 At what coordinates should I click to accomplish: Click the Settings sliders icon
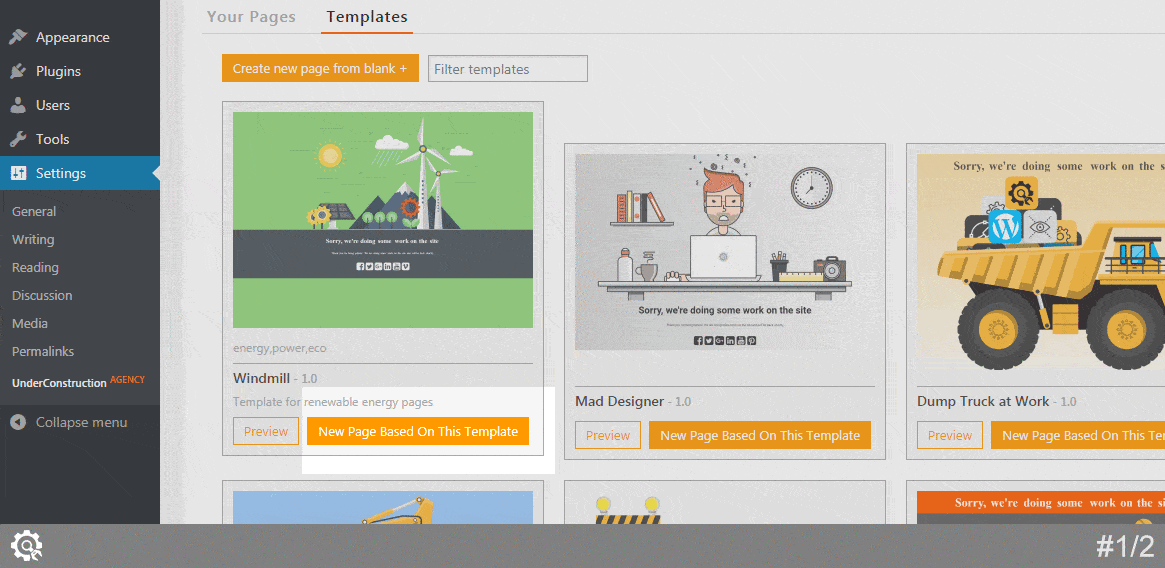(18, 173)
